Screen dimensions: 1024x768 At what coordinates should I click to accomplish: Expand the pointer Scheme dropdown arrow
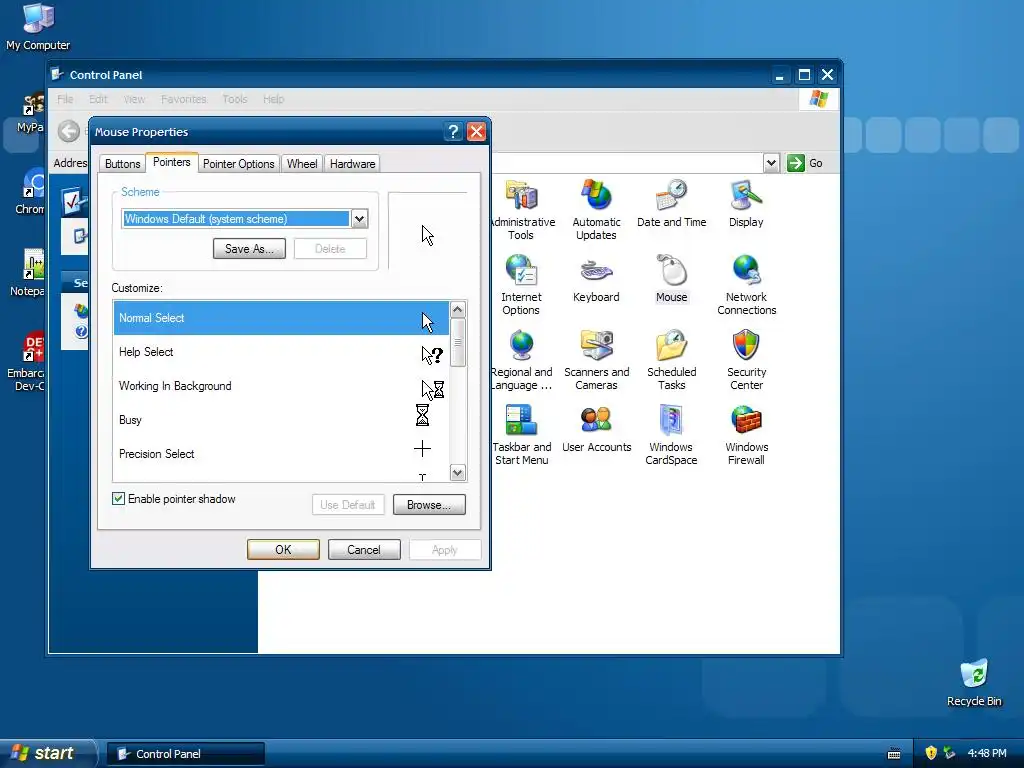point(359,219)
